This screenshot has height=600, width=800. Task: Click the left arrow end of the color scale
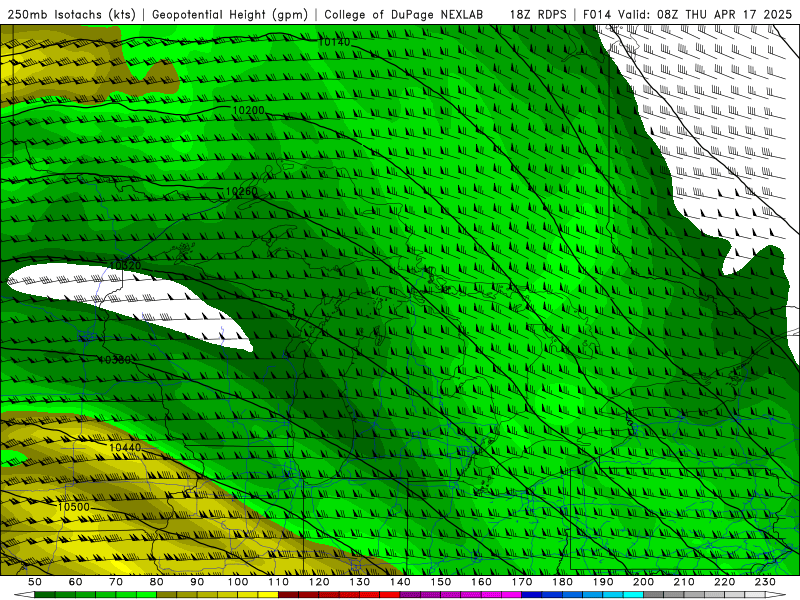click(23, 595)
